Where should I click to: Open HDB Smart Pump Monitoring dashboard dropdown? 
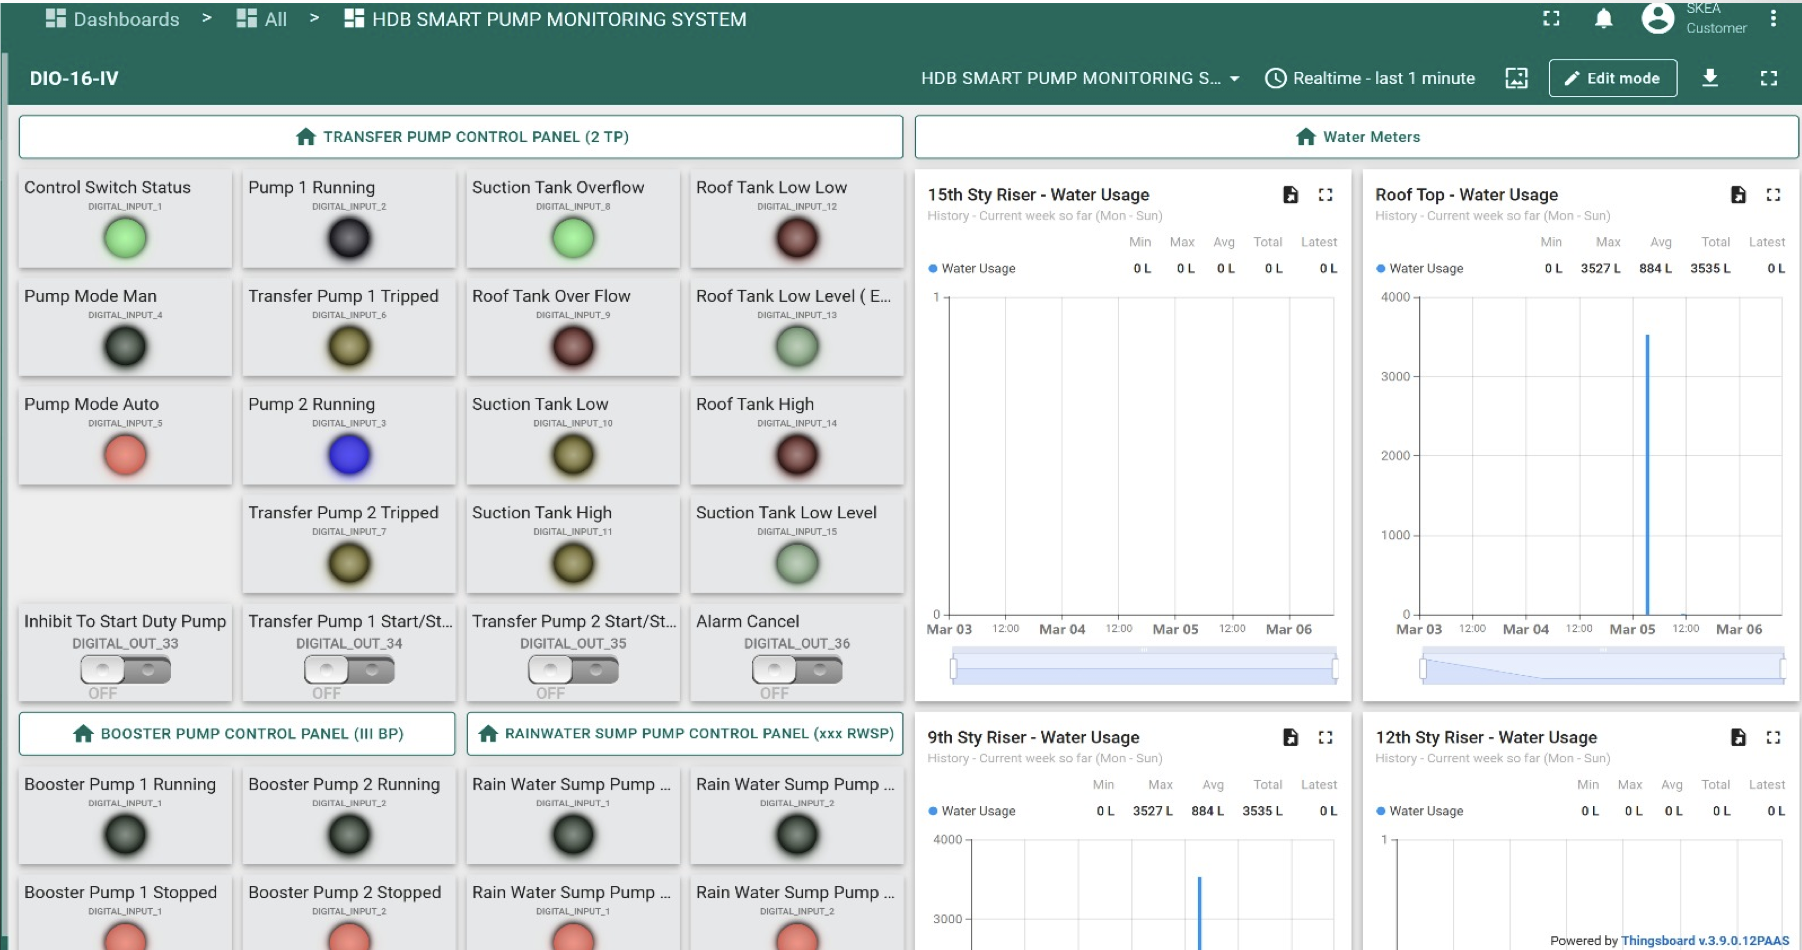coord(1080,78)
